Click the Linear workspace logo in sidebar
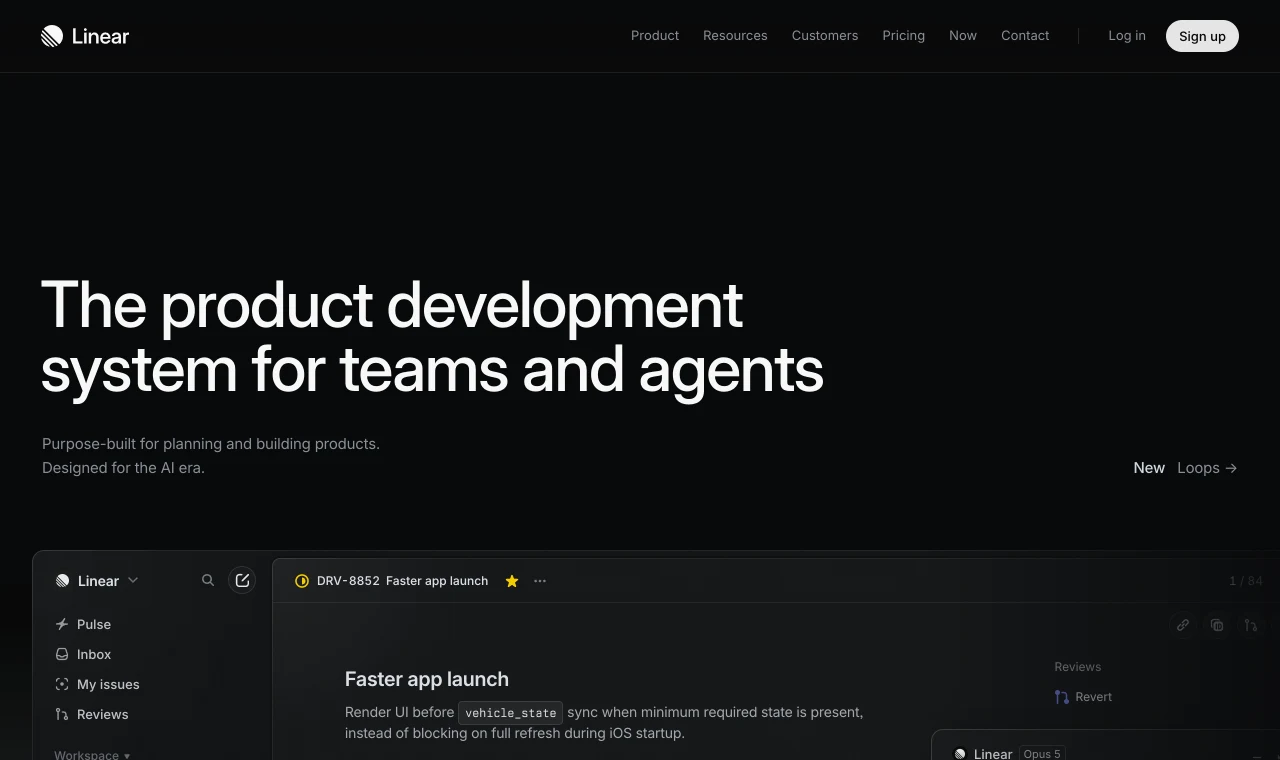Viewport: 1280px width, 760px height. click(x=63, y=581)
